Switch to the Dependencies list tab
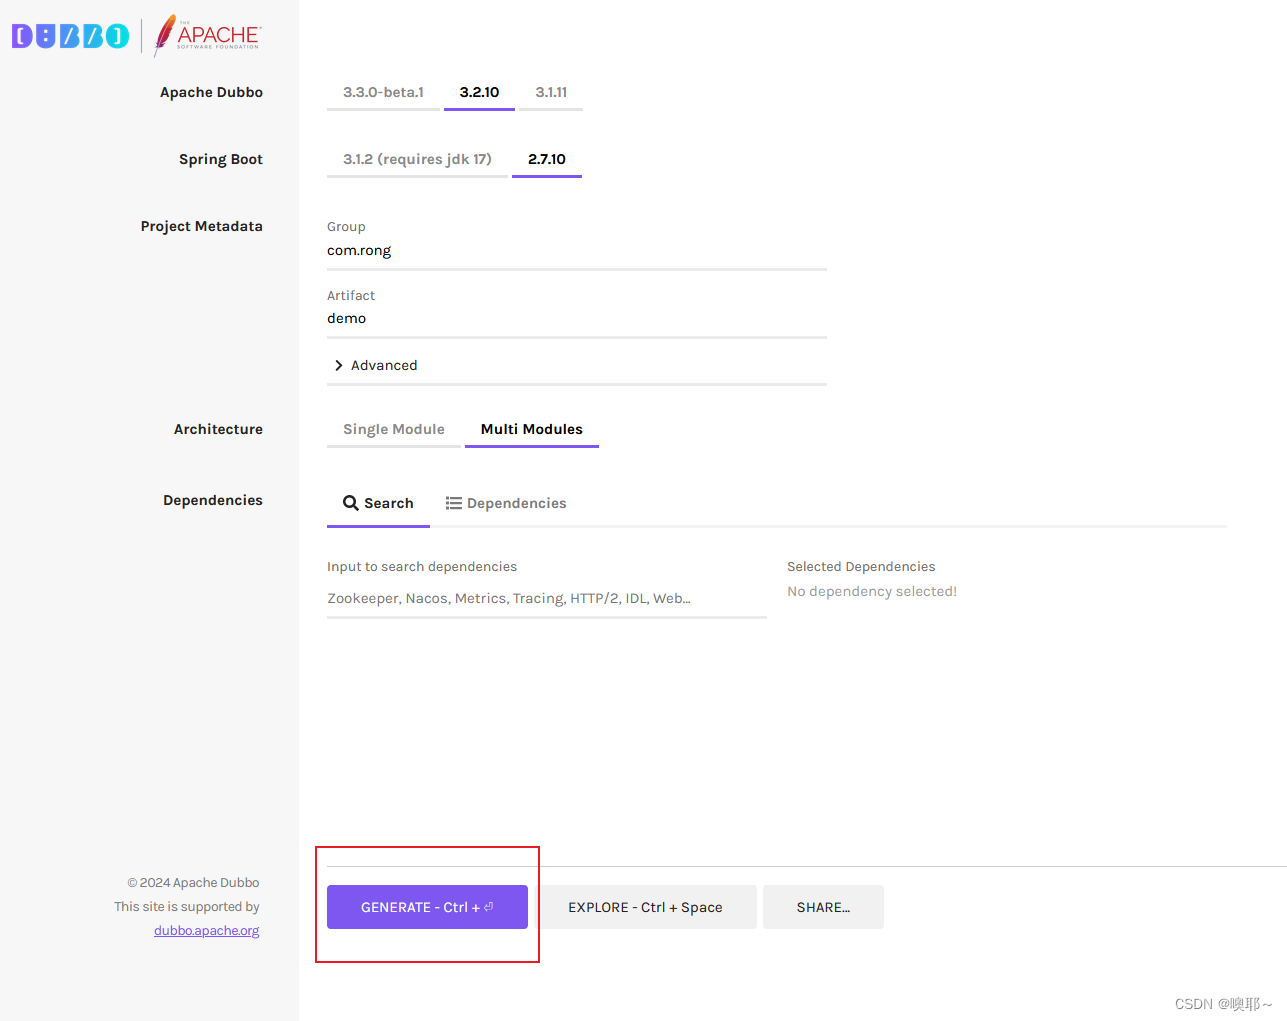 506,503
